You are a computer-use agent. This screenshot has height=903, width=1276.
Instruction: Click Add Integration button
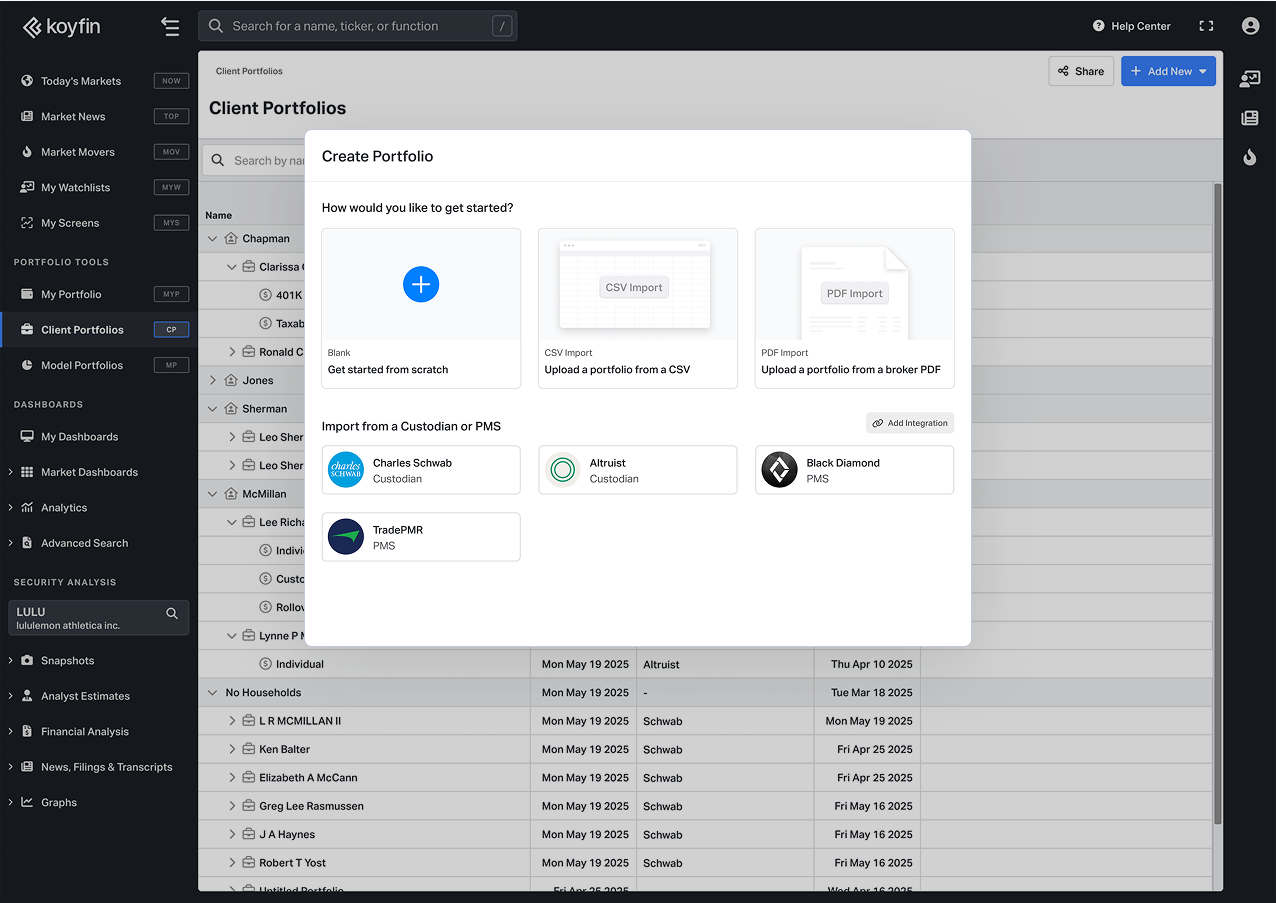pyautogui.click(x=910, y=423)
